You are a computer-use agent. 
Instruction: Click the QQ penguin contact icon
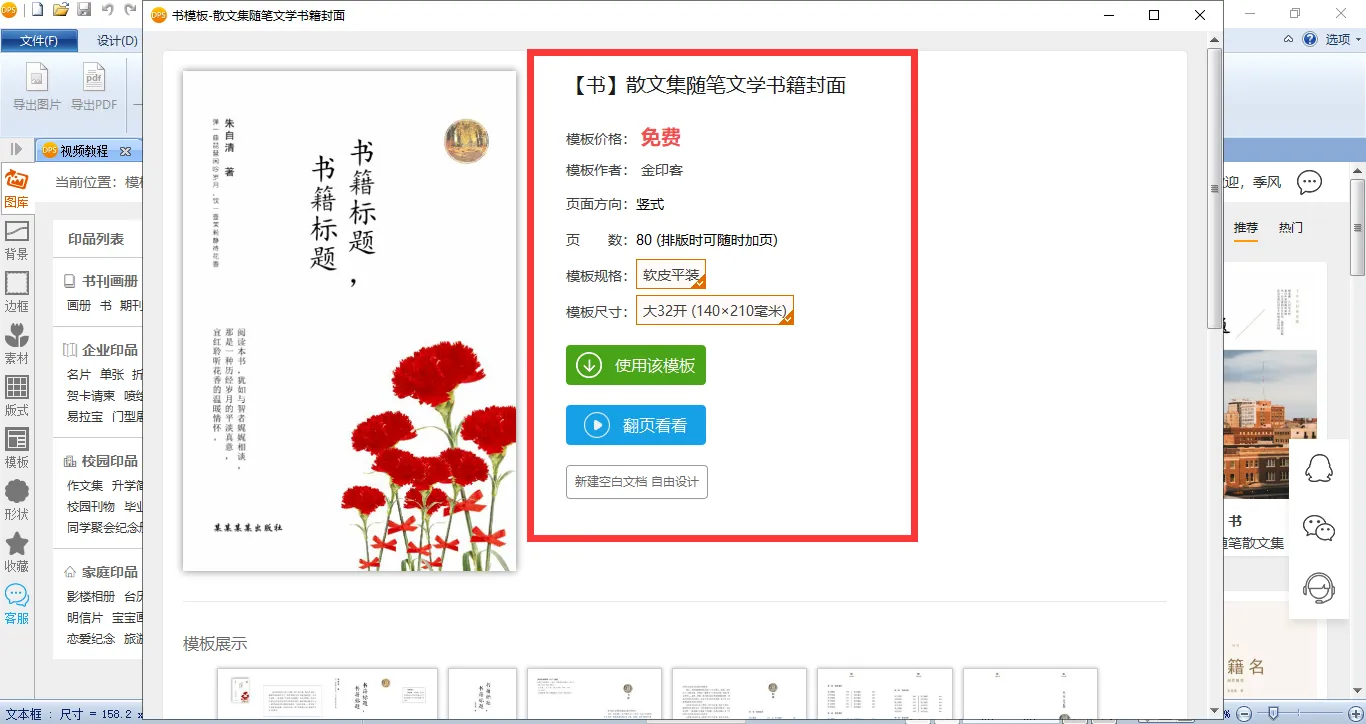(1319, 468)
